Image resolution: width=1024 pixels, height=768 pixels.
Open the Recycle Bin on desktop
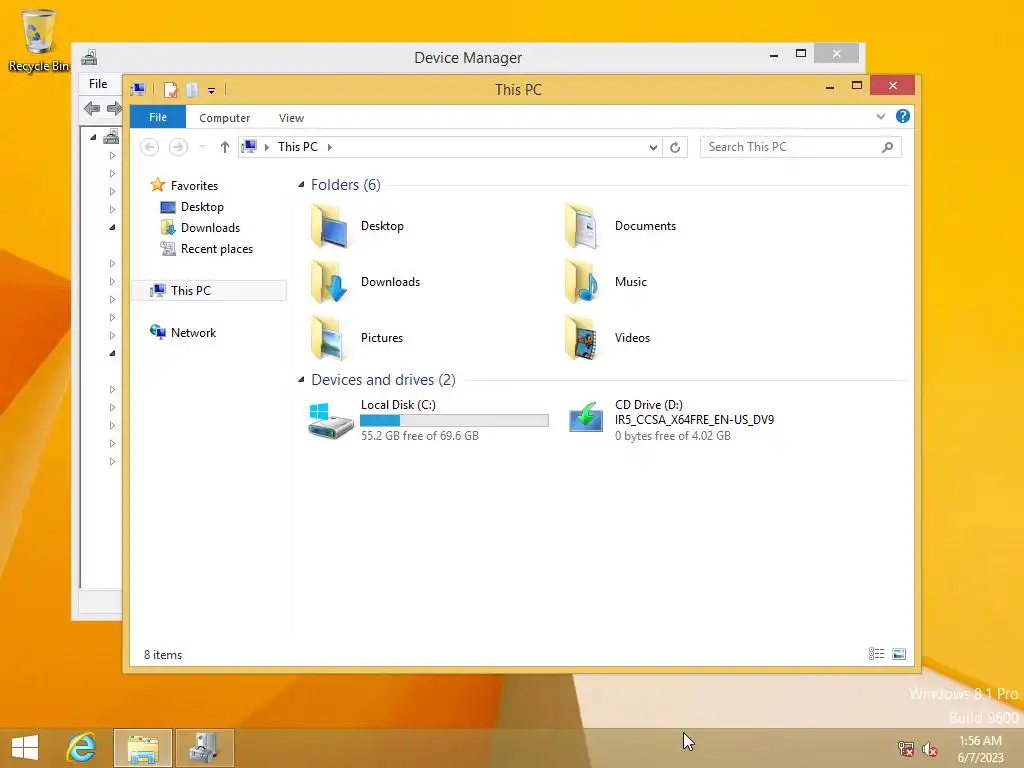coord(39,40)
